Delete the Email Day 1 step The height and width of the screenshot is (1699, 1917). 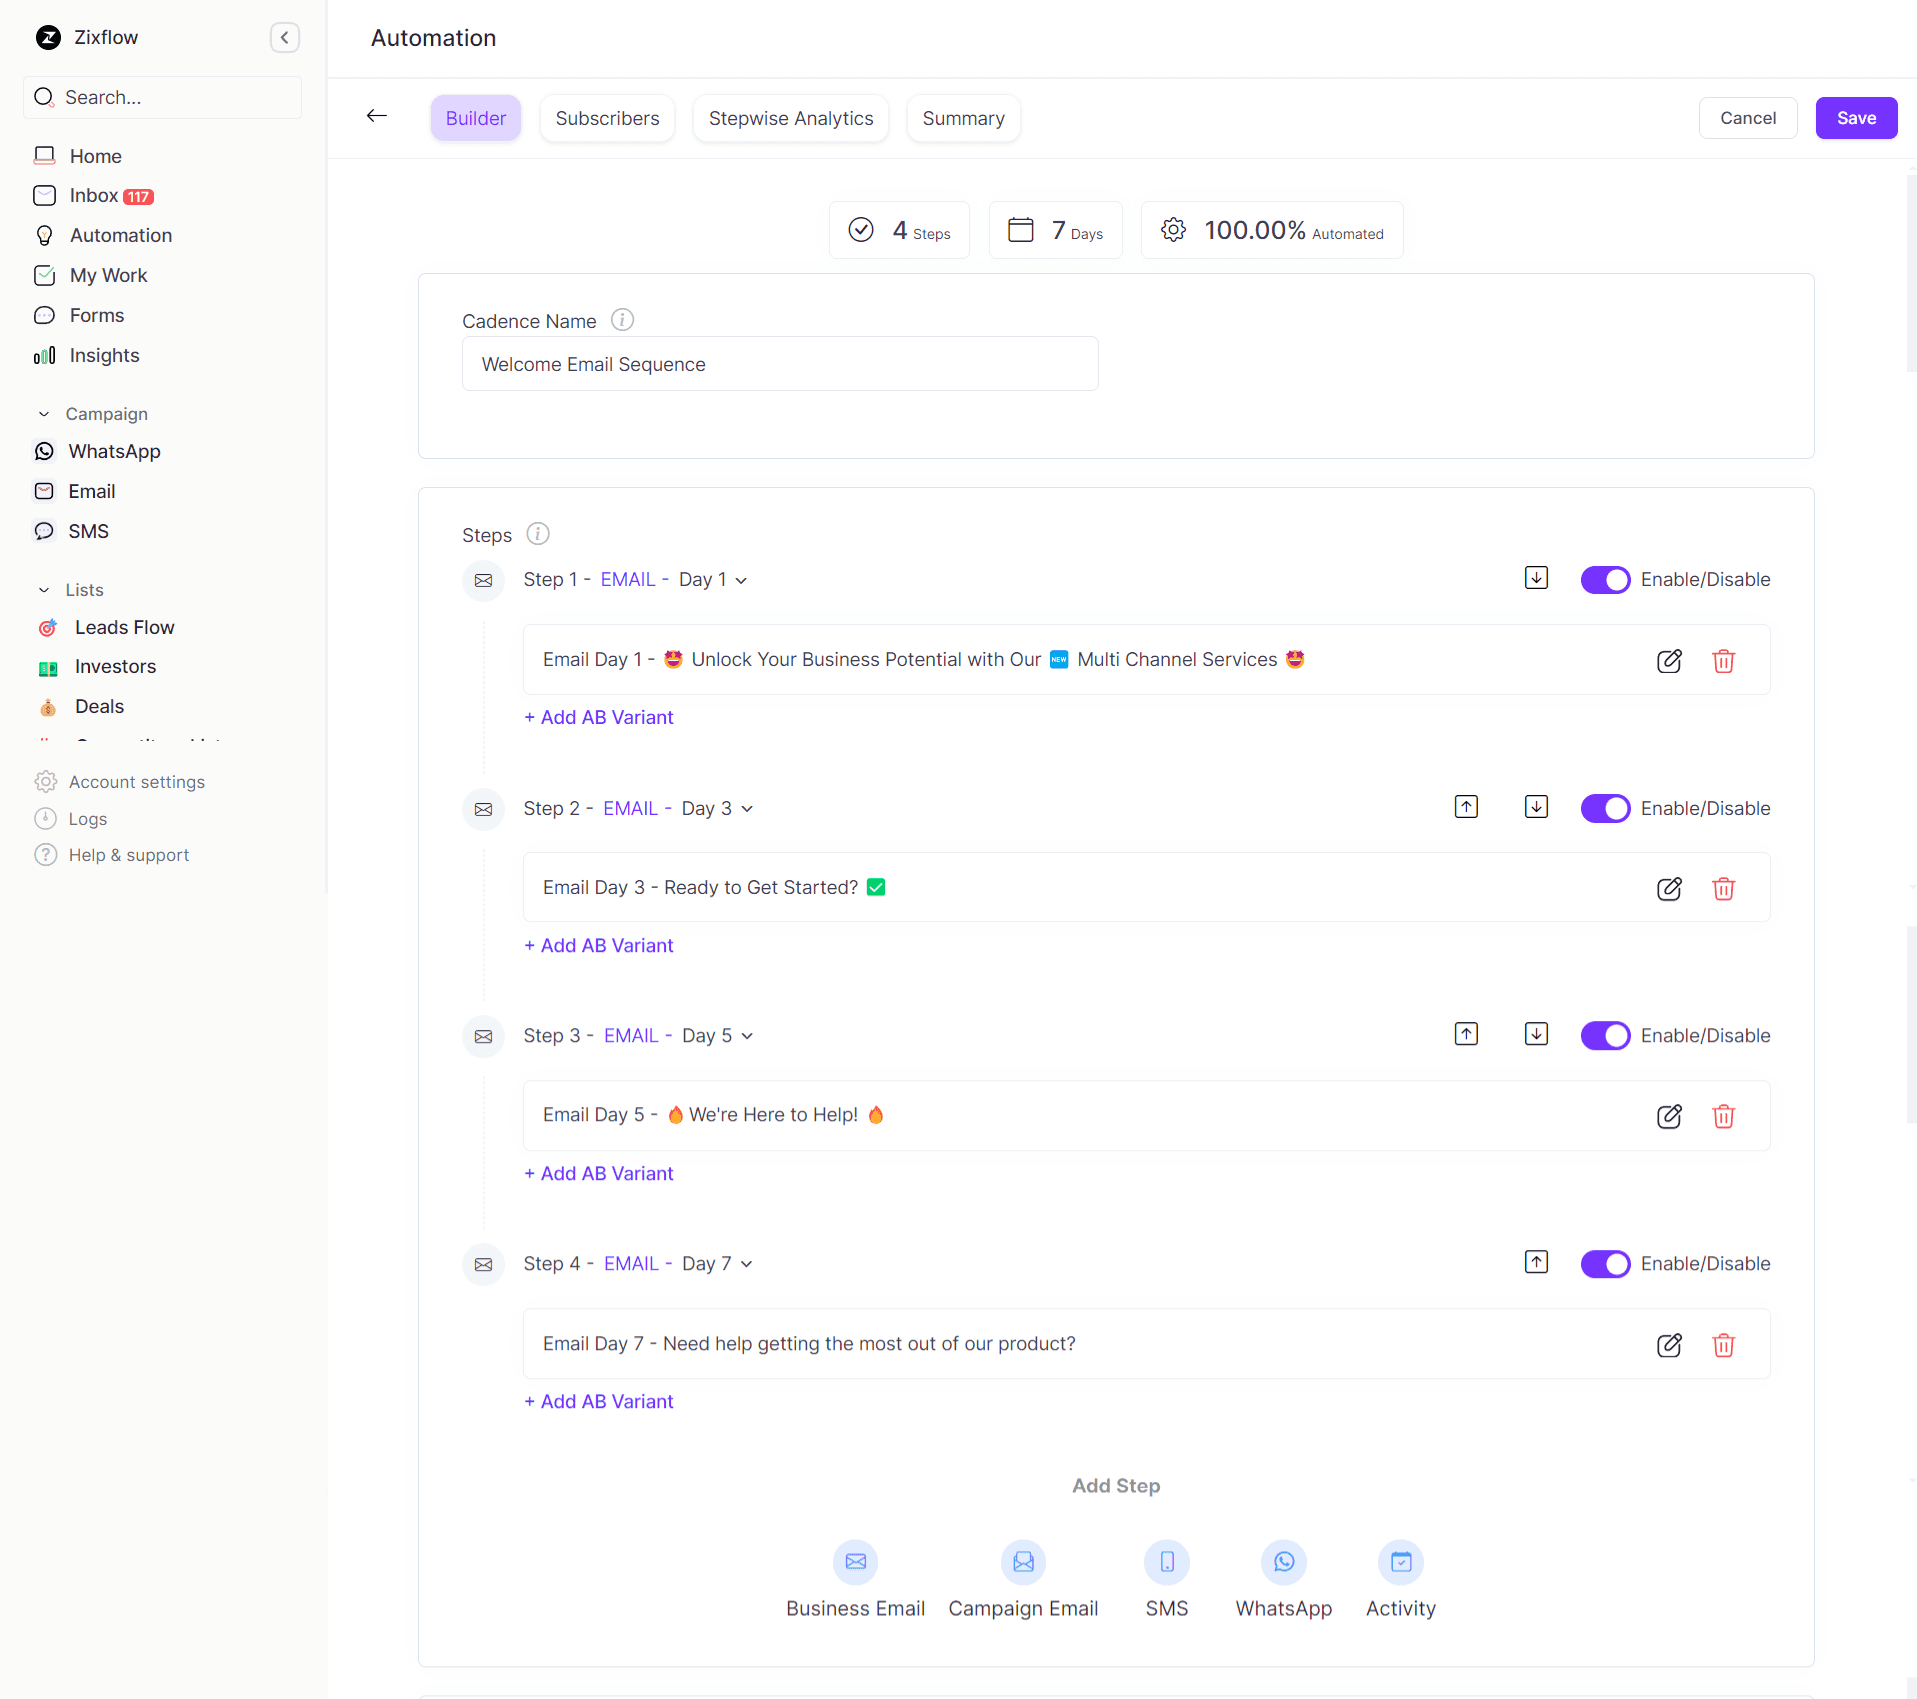(x=1723, y=661)
